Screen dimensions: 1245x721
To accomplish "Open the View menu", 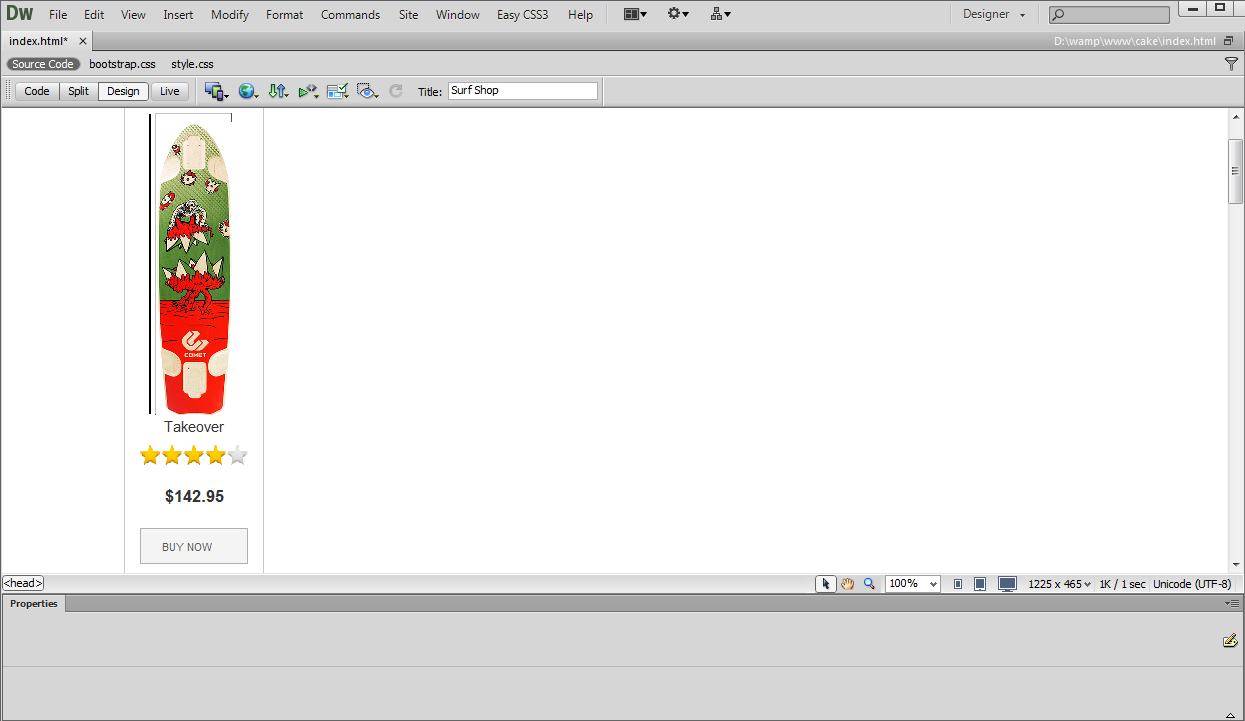I will [x=133, y=15].
